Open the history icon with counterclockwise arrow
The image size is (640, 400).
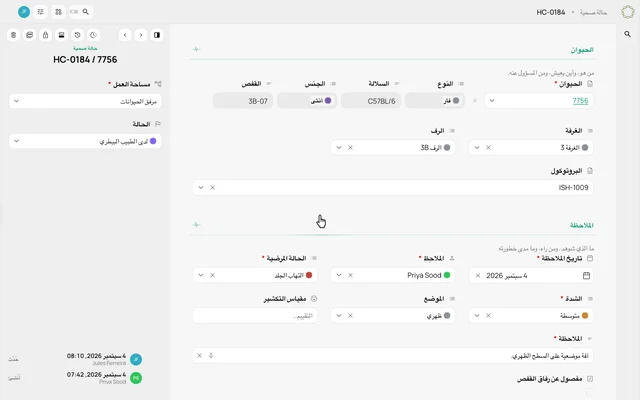78,35
